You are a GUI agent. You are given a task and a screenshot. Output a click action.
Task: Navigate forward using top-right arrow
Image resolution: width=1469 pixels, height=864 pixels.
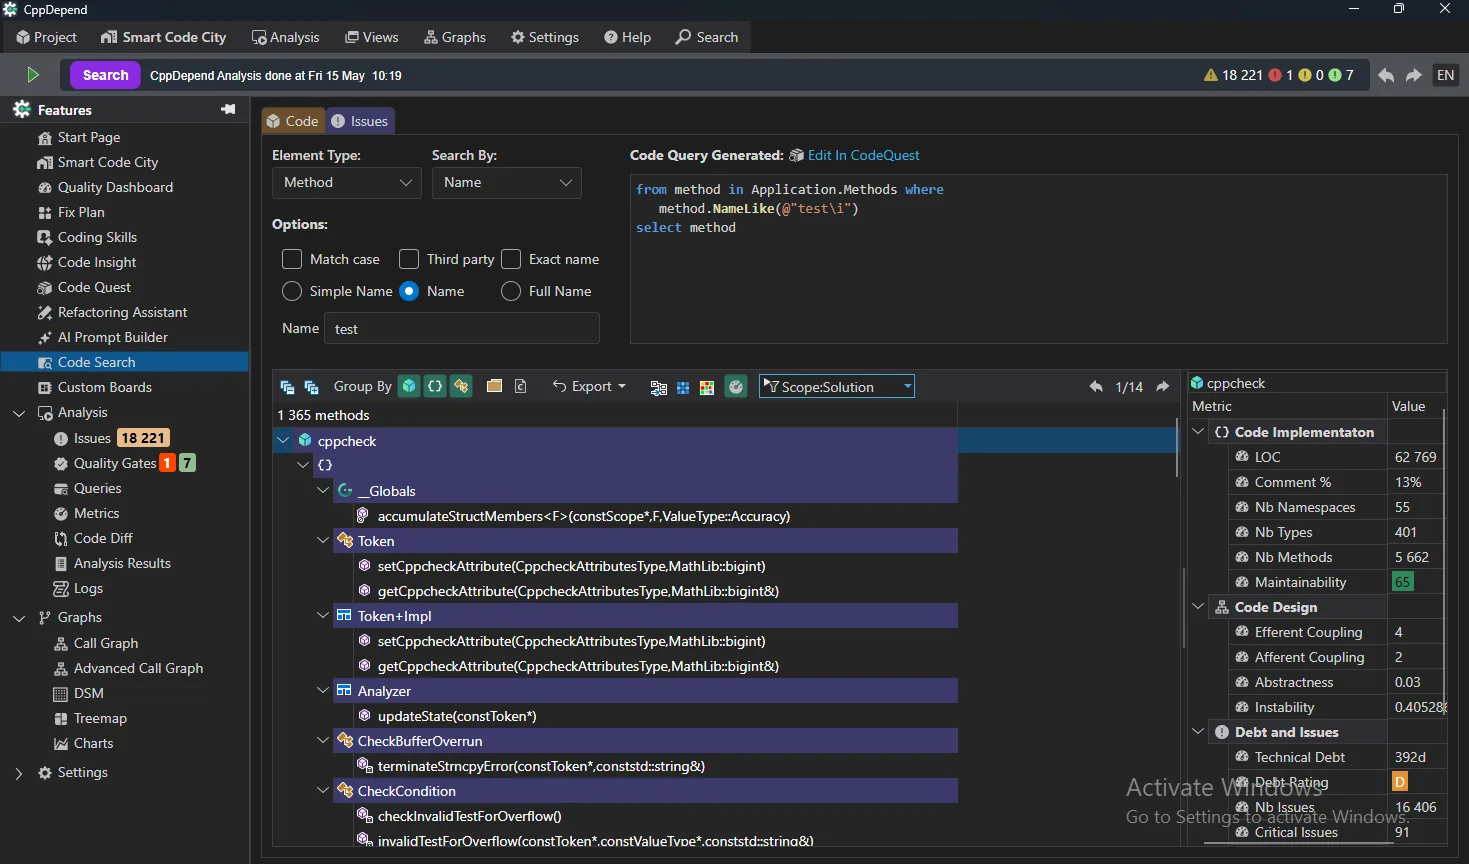click(1414, 75)
